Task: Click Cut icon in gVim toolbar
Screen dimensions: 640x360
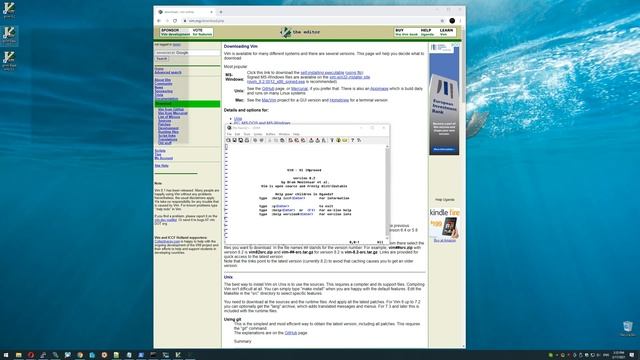Action: click(x=269, y=140)
